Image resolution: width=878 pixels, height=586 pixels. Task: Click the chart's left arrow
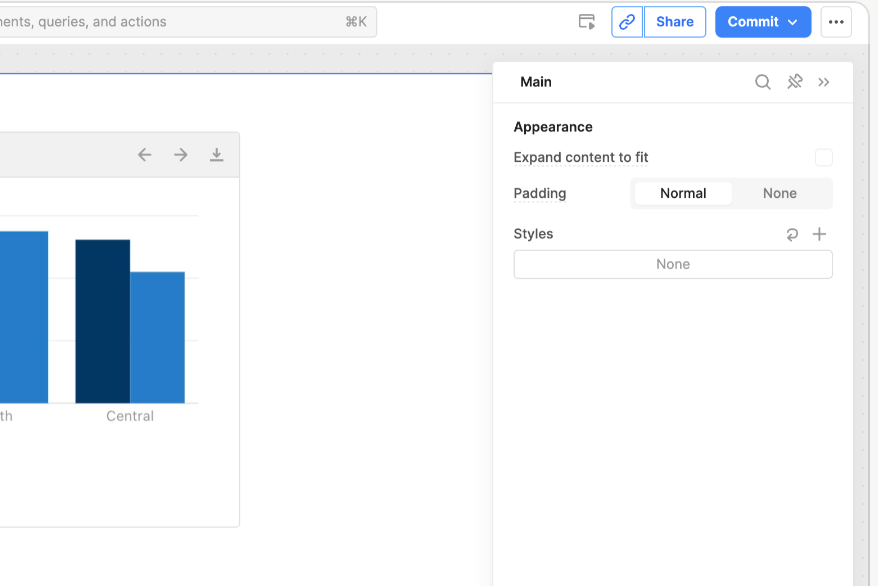tap(145, 155)
